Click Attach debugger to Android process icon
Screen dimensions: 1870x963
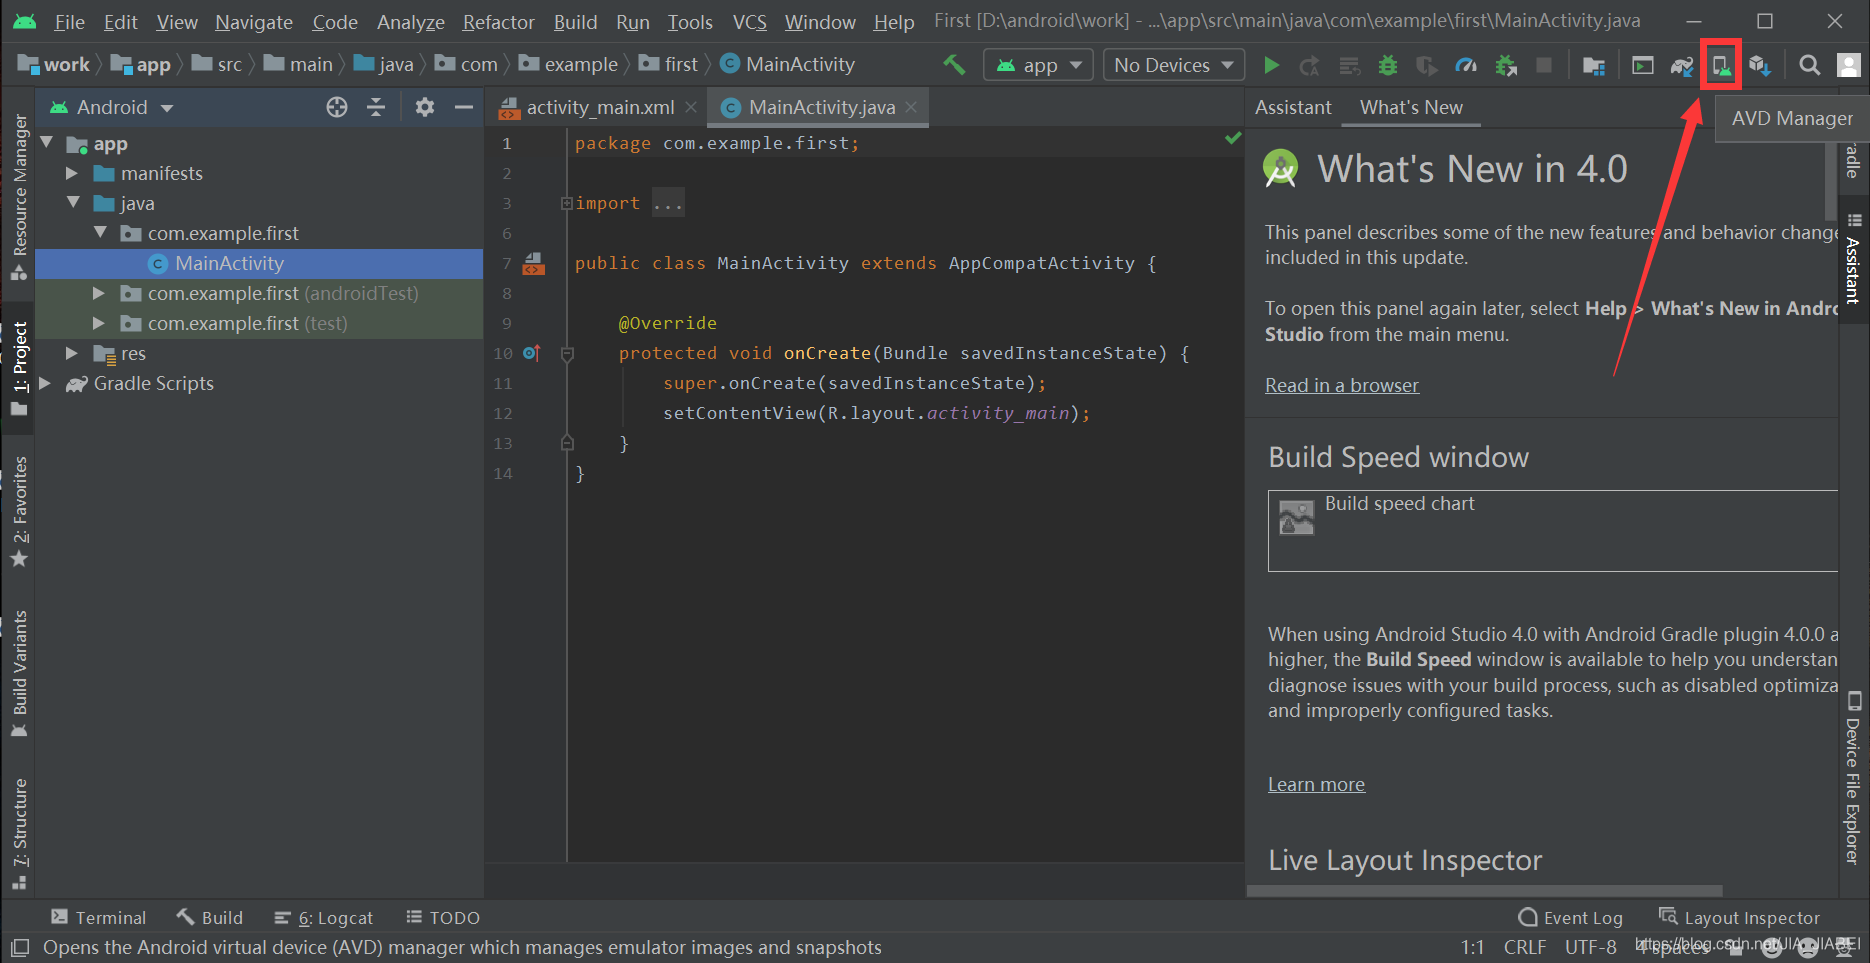pos(1505,65)
